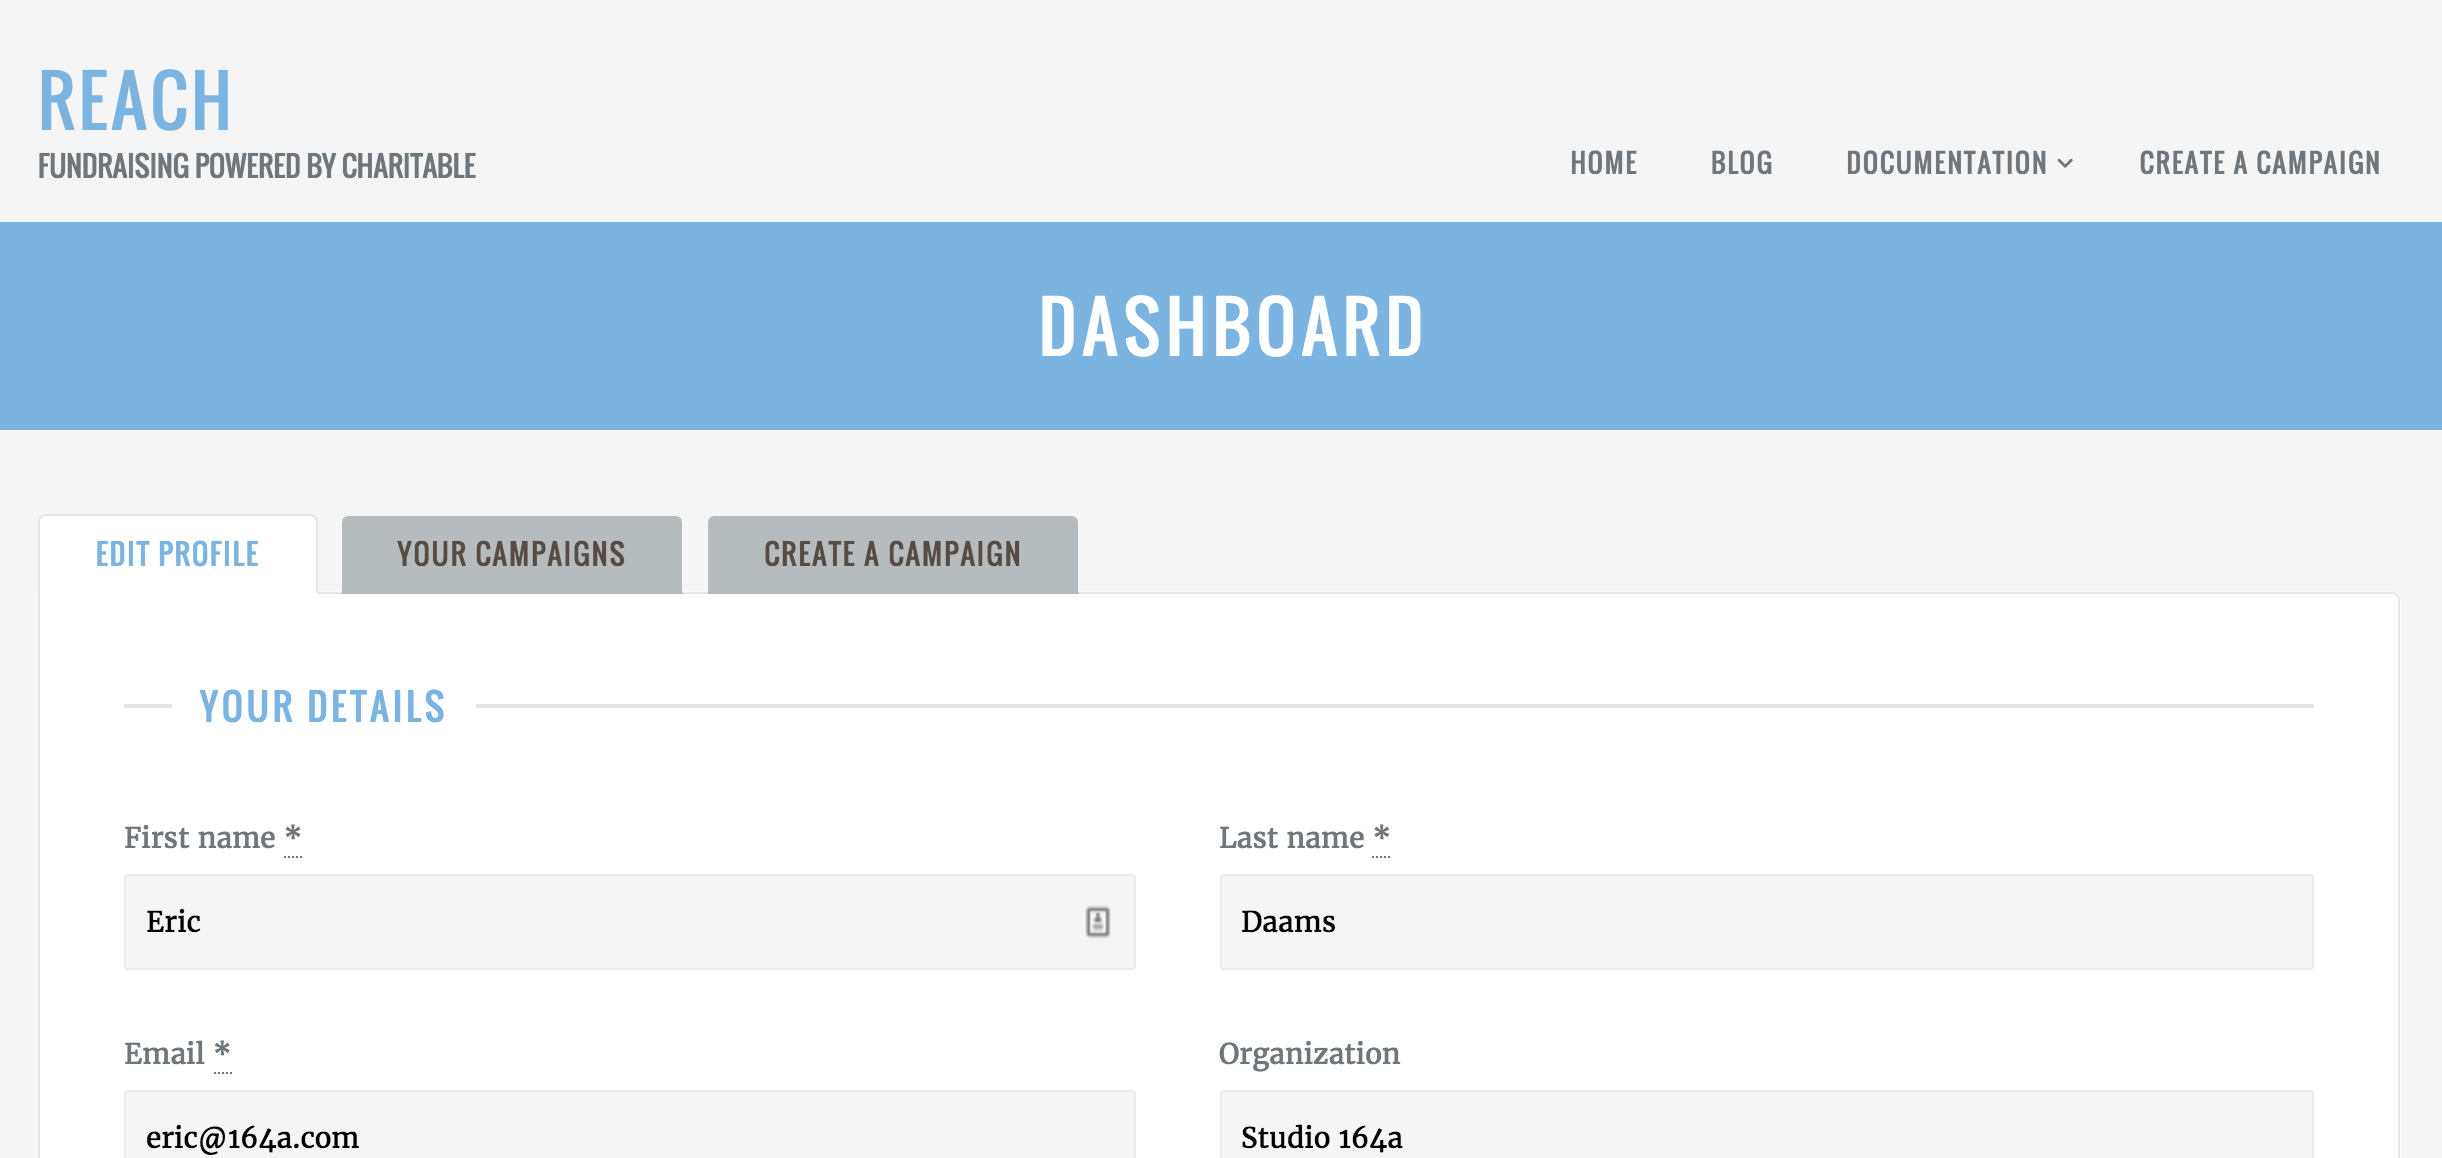2442x1158 pixels.
Task: Click the Email label
Action: click(x=177, y=1053)
